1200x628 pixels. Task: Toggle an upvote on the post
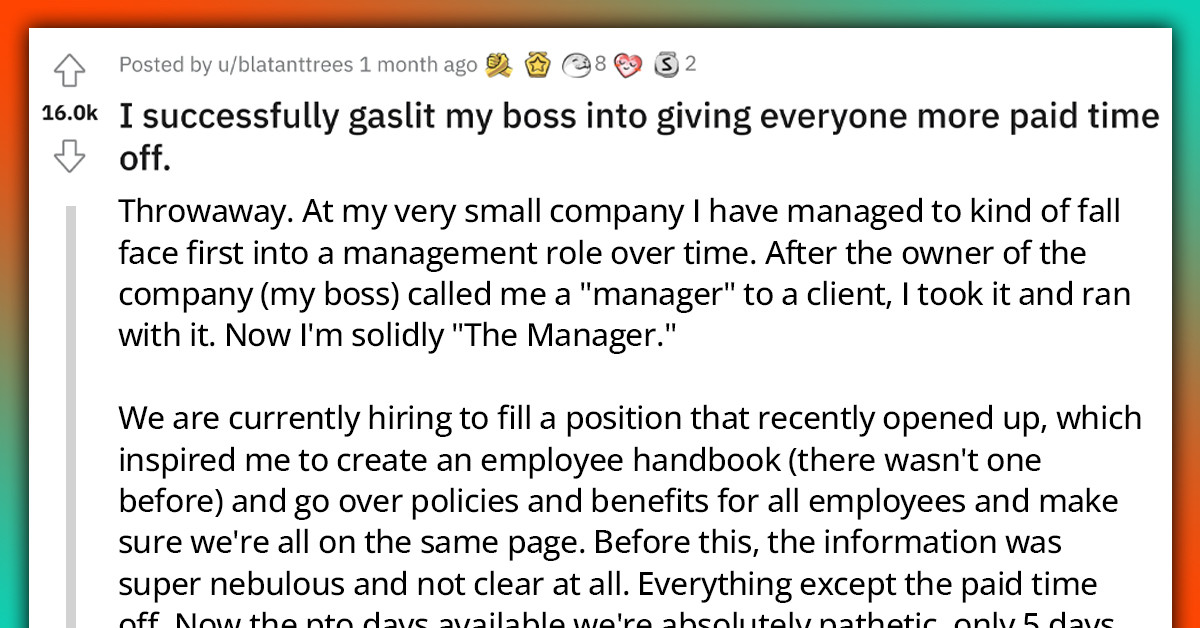[x=69, y=70]
